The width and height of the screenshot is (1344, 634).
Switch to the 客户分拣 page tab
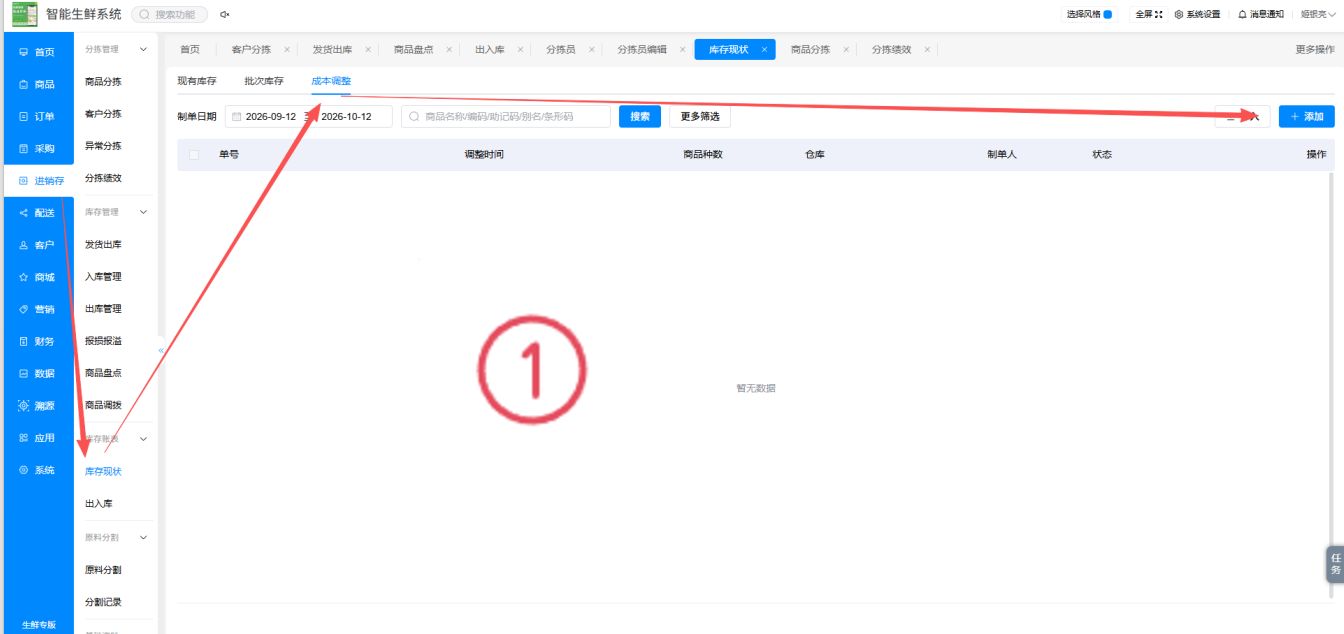click(251, 49)
